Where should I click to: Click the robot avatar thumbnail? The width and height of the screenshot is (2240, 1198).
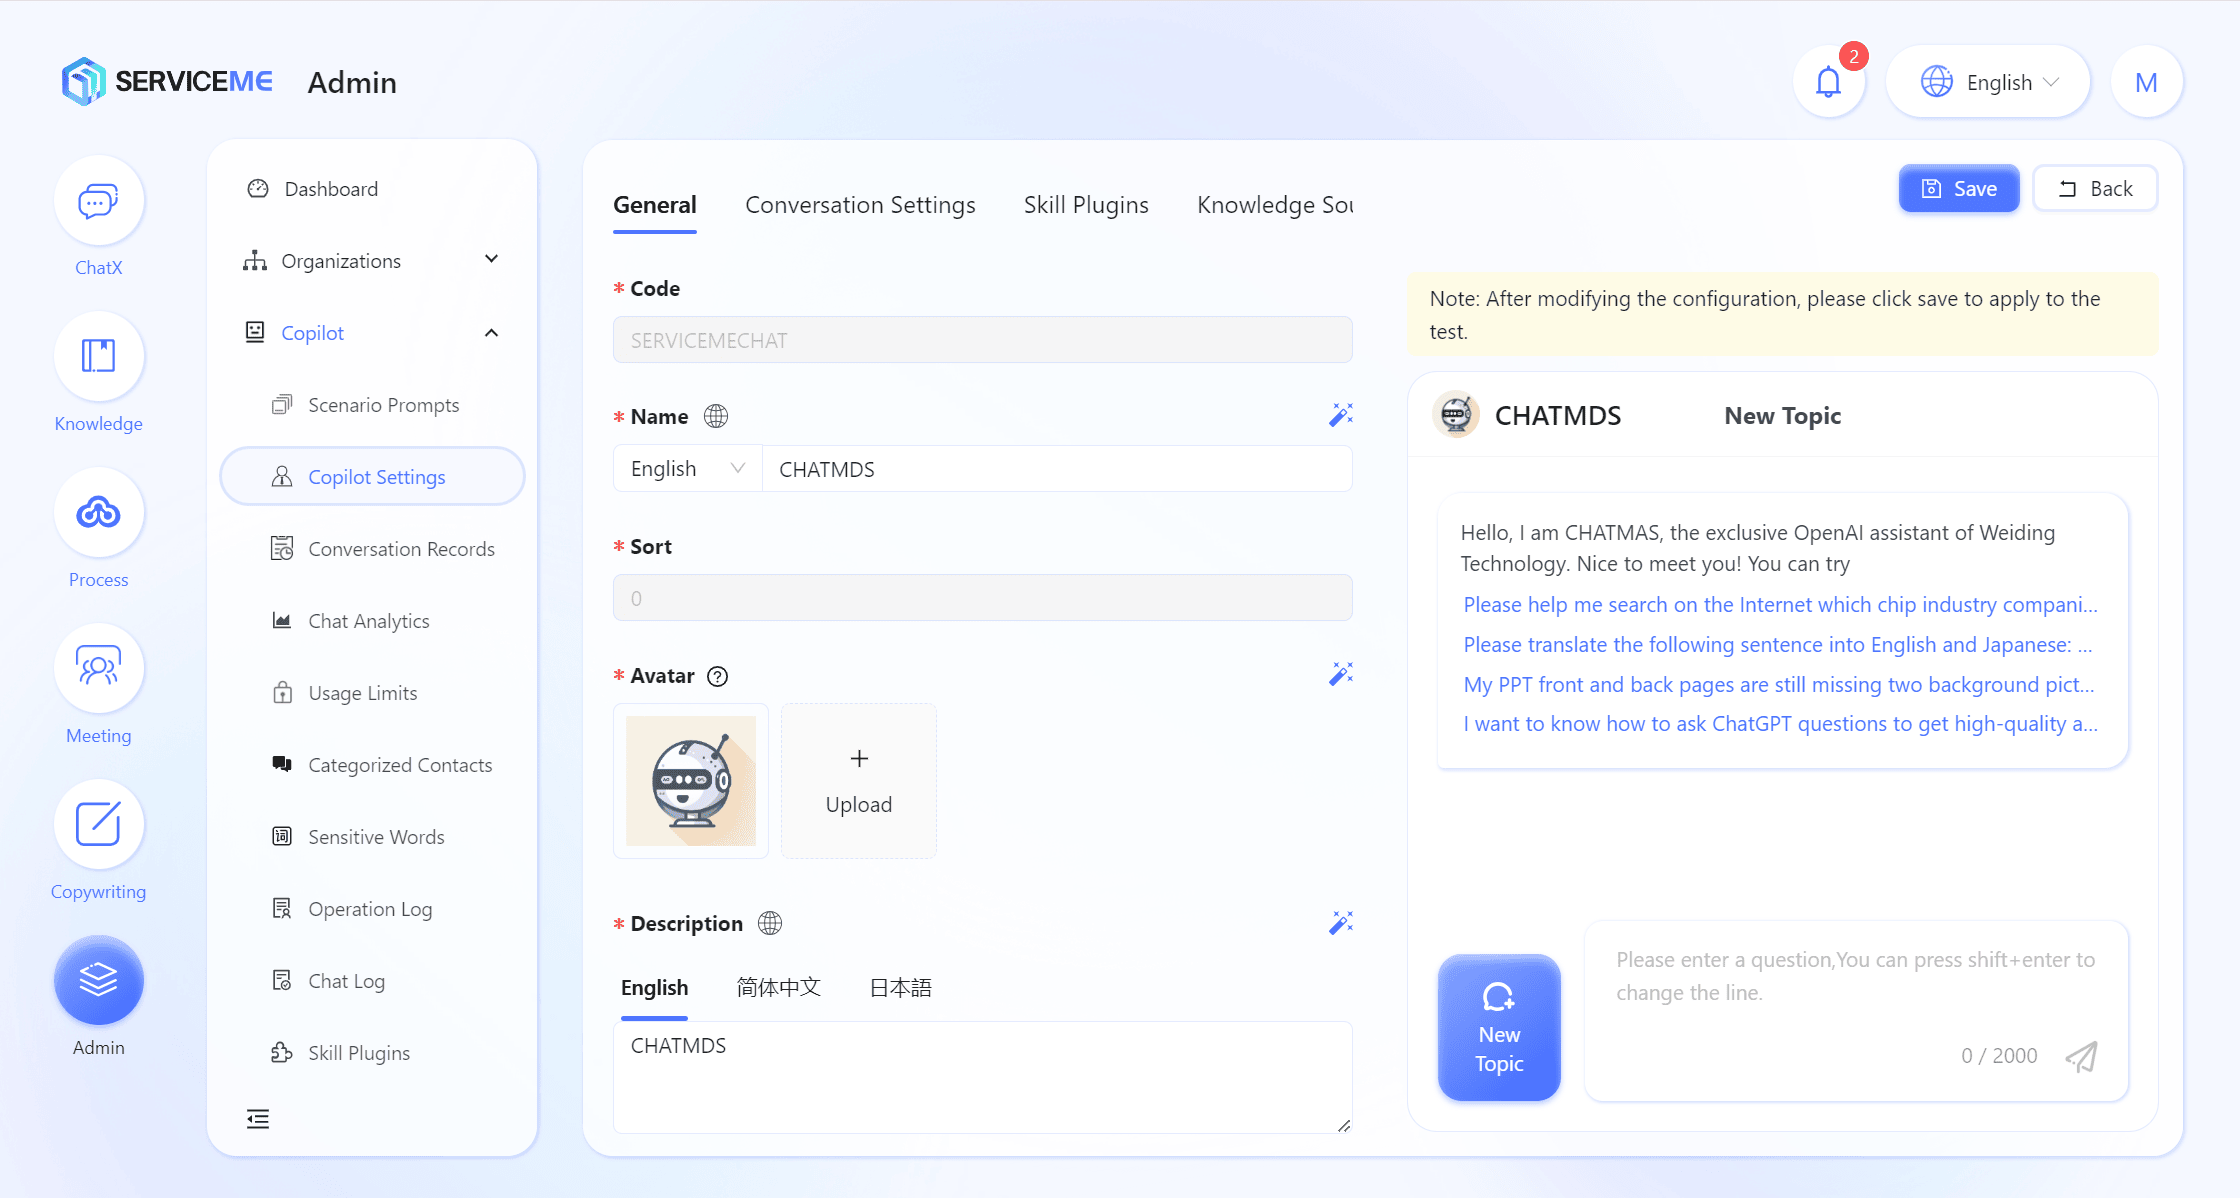[691, 781]
